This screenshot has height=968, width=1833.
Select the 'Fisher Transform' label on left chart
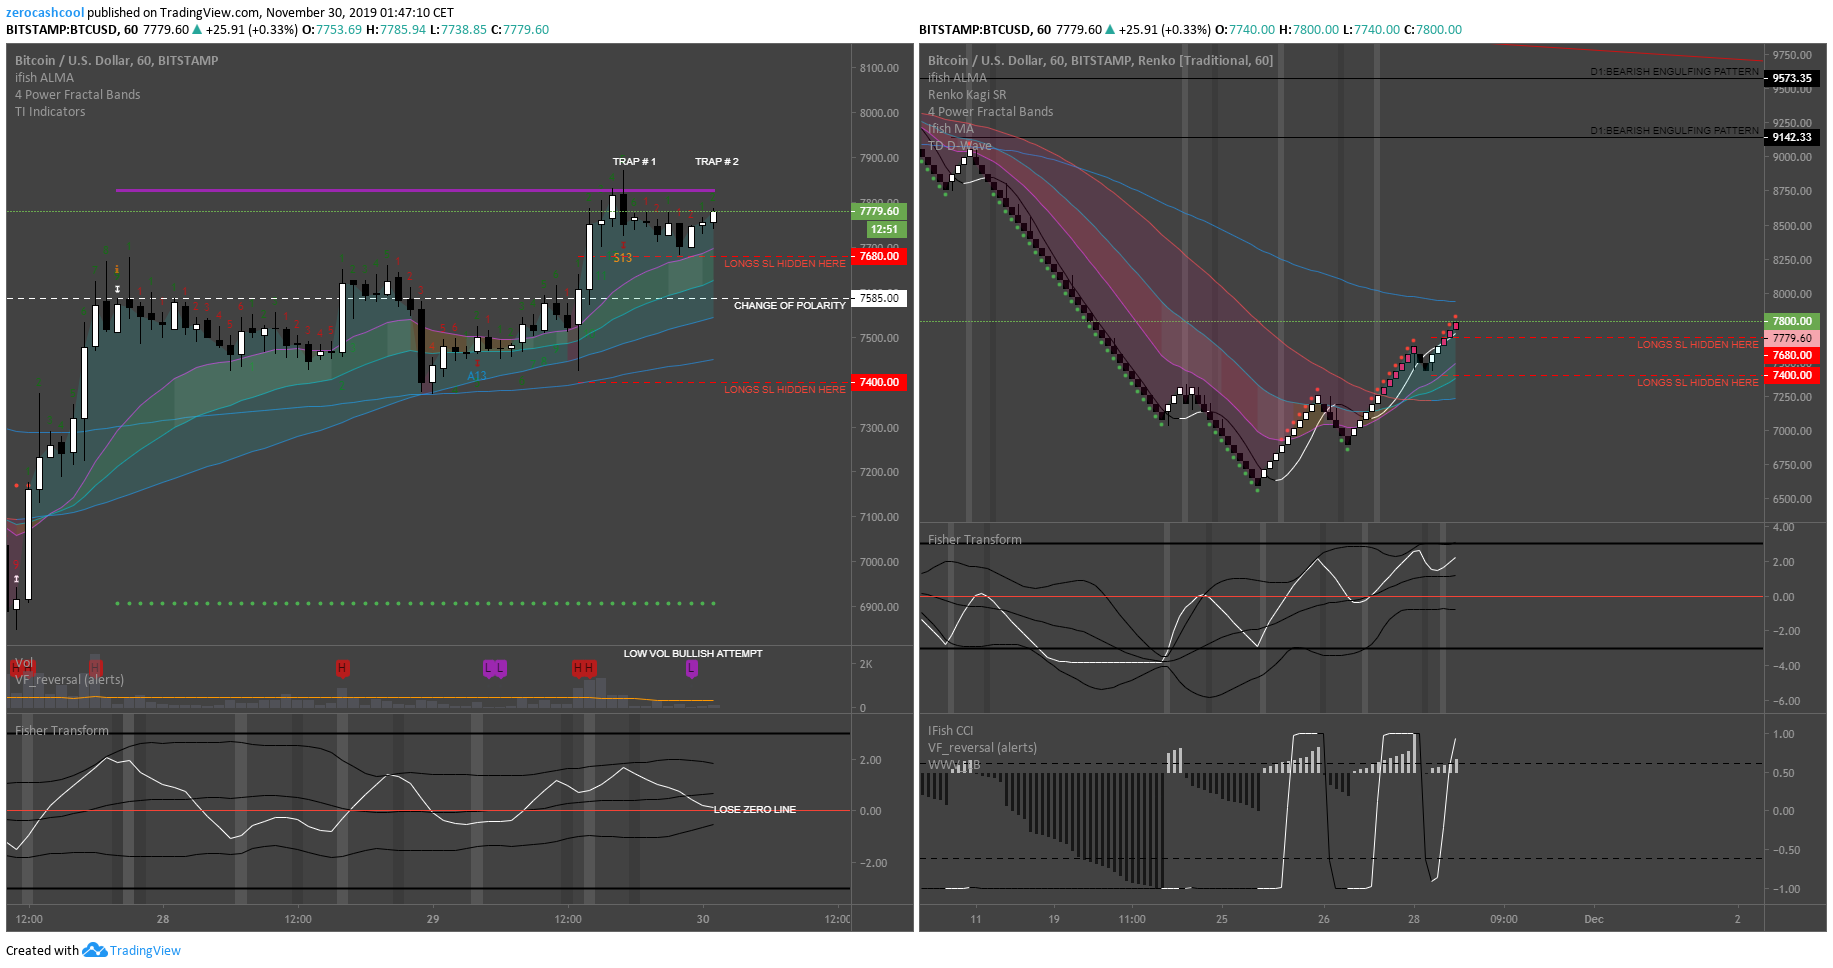coord(62,730)
